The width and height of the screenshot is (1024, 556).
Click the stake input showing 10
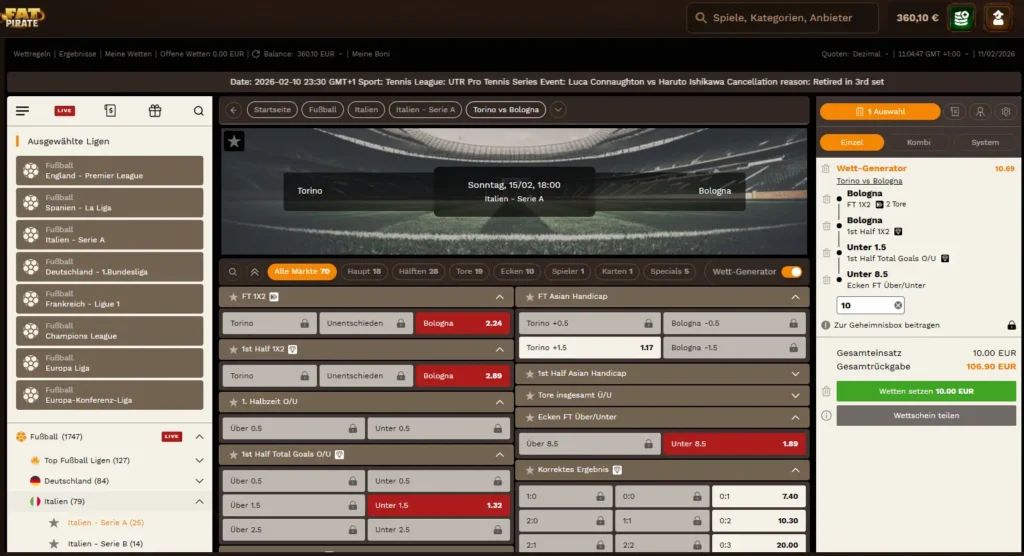865,305
